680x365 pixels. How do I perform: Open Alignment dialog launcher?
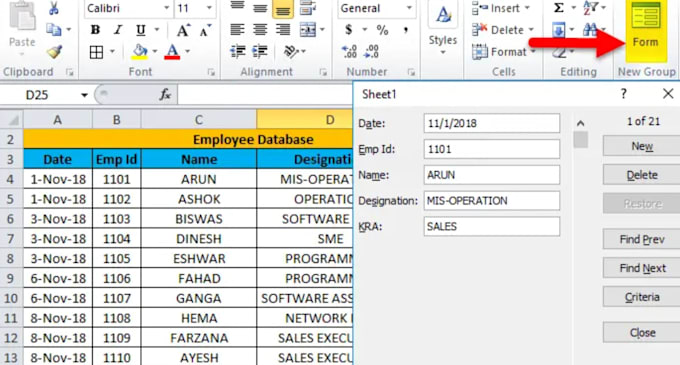point(323,72)
